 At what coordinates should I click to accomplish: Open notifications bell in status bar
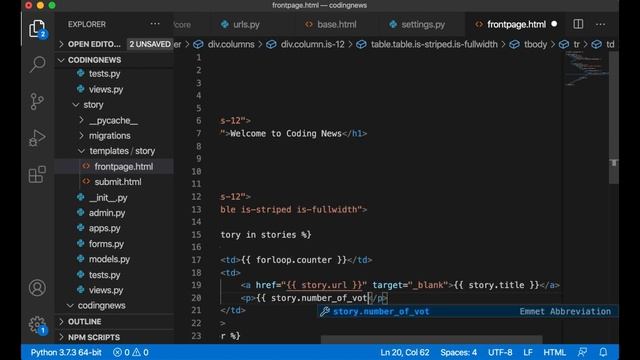(x=603, y=352)
